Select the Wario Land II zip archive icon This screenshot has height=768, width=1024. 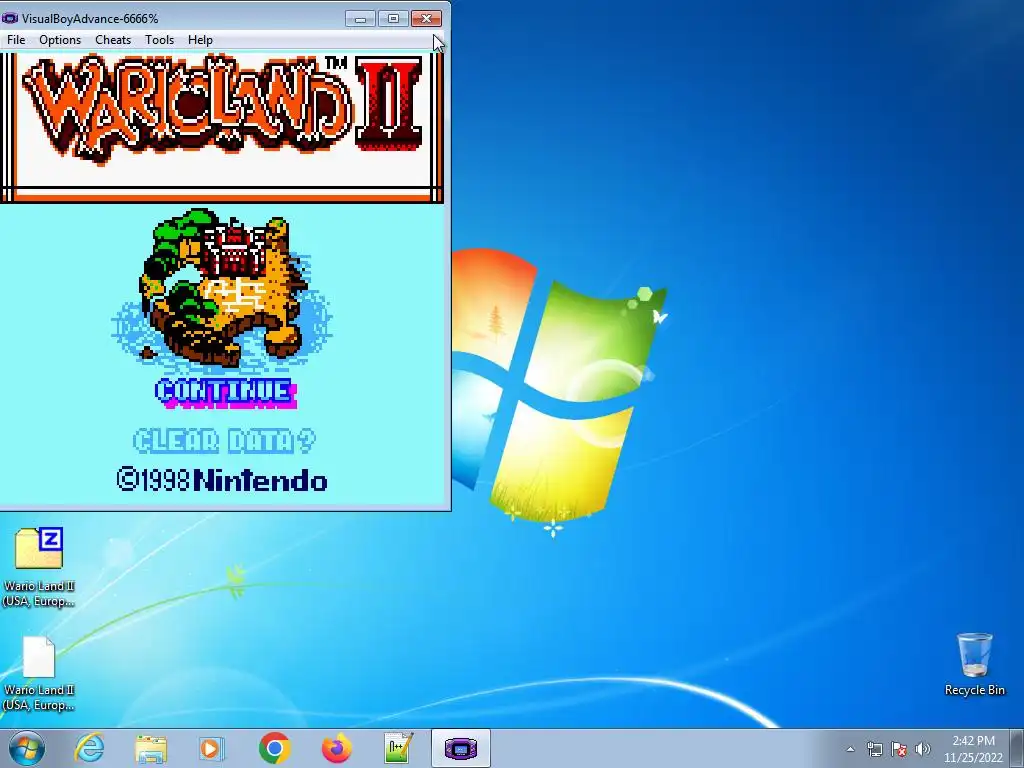39,567
